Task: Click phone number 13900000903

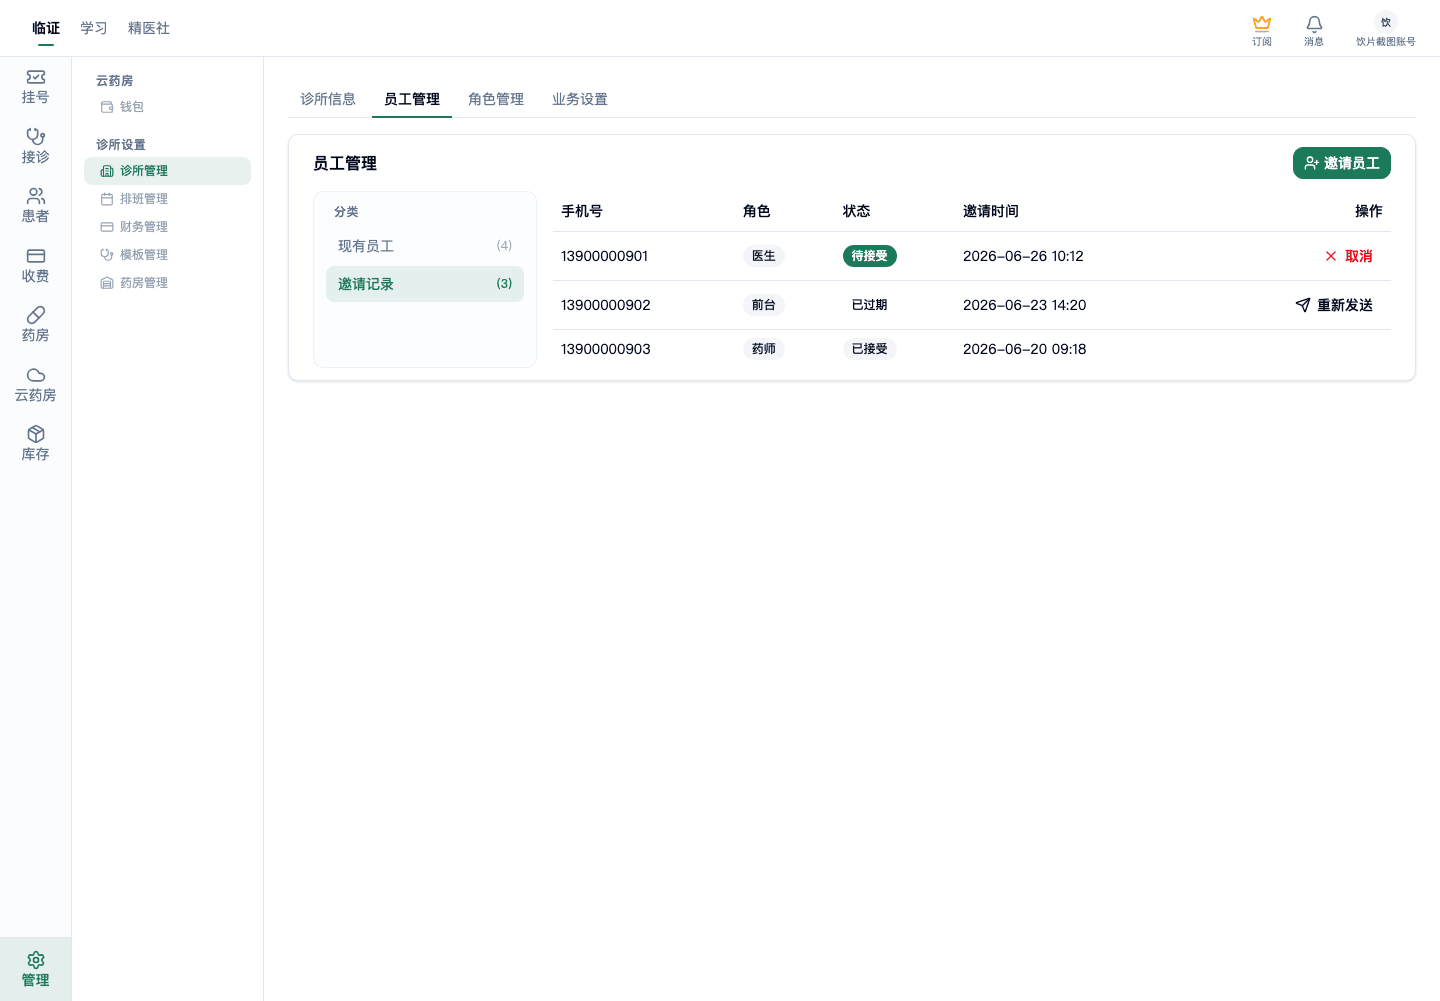Action: tap(606, 349)
